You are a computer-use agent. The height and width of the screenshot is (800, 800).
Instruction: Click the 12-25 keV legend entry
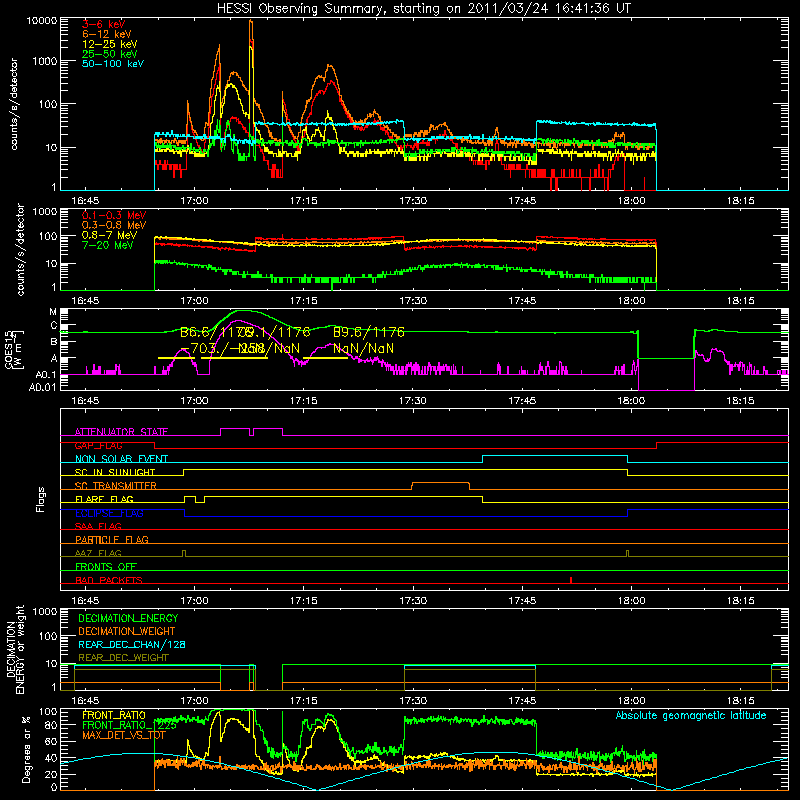110,44
